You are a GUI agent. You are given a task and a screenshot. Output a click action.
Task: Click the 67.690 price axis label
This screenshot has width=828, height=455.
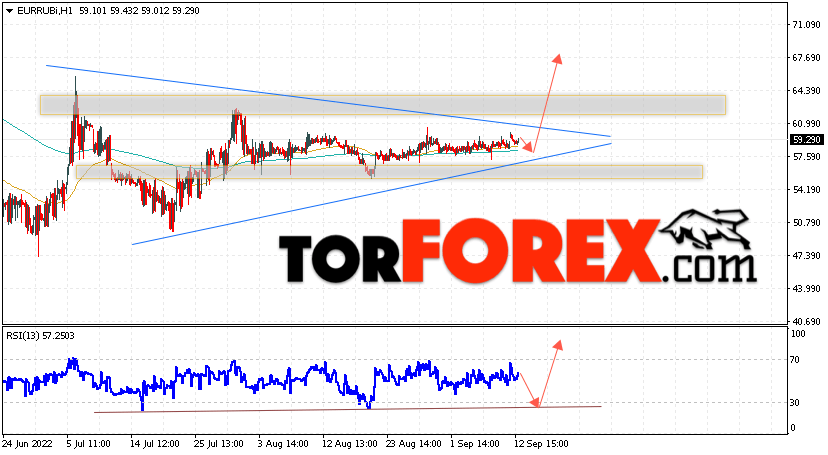coord(806,58)
